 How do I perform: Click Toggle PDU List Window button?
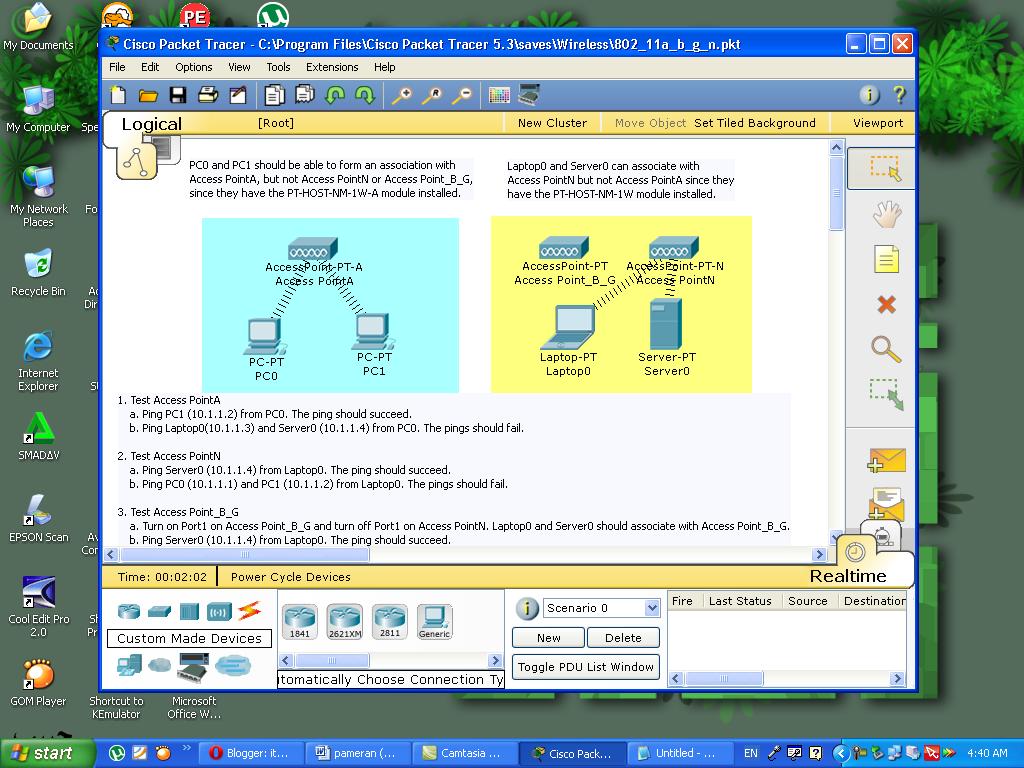[x=586, y=667]
